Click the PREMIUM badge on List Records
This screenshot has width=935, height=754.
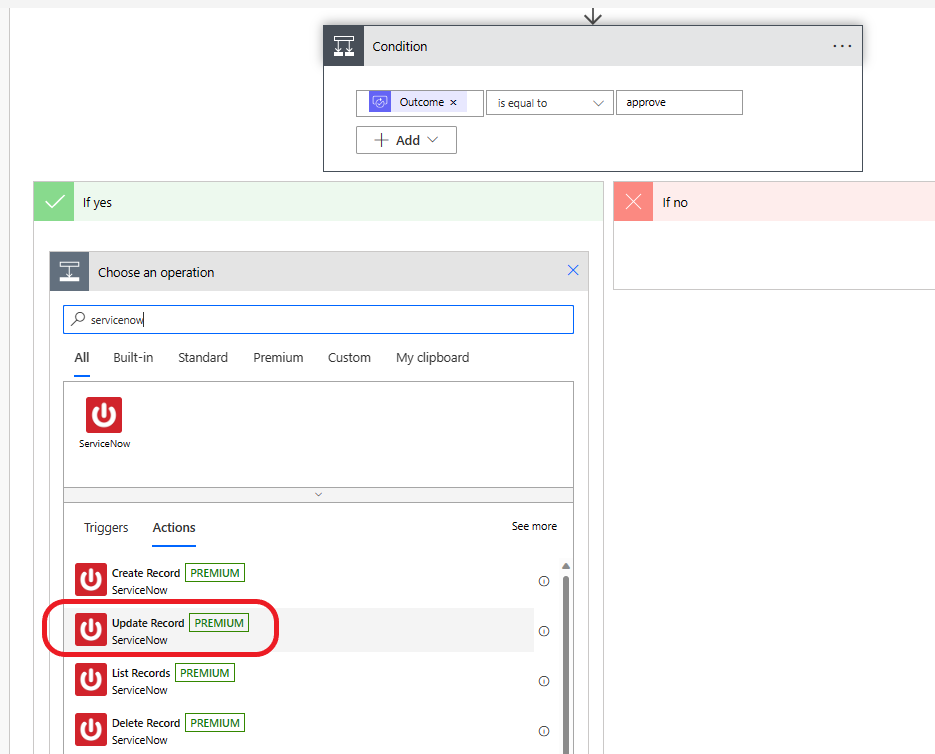(205, 673)
